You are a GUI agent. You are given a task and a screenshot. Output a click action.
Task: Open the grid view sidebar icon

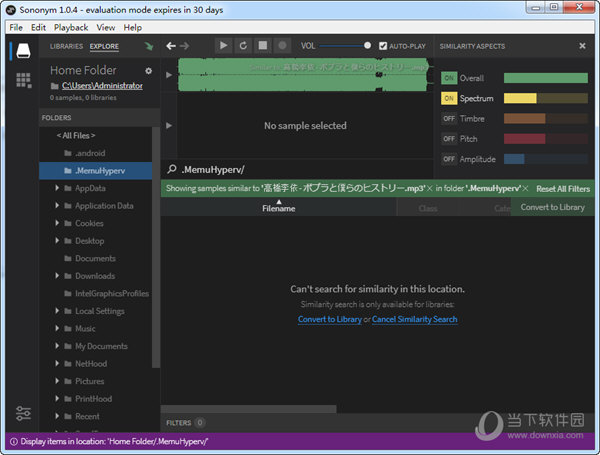(x=23, y=80)
